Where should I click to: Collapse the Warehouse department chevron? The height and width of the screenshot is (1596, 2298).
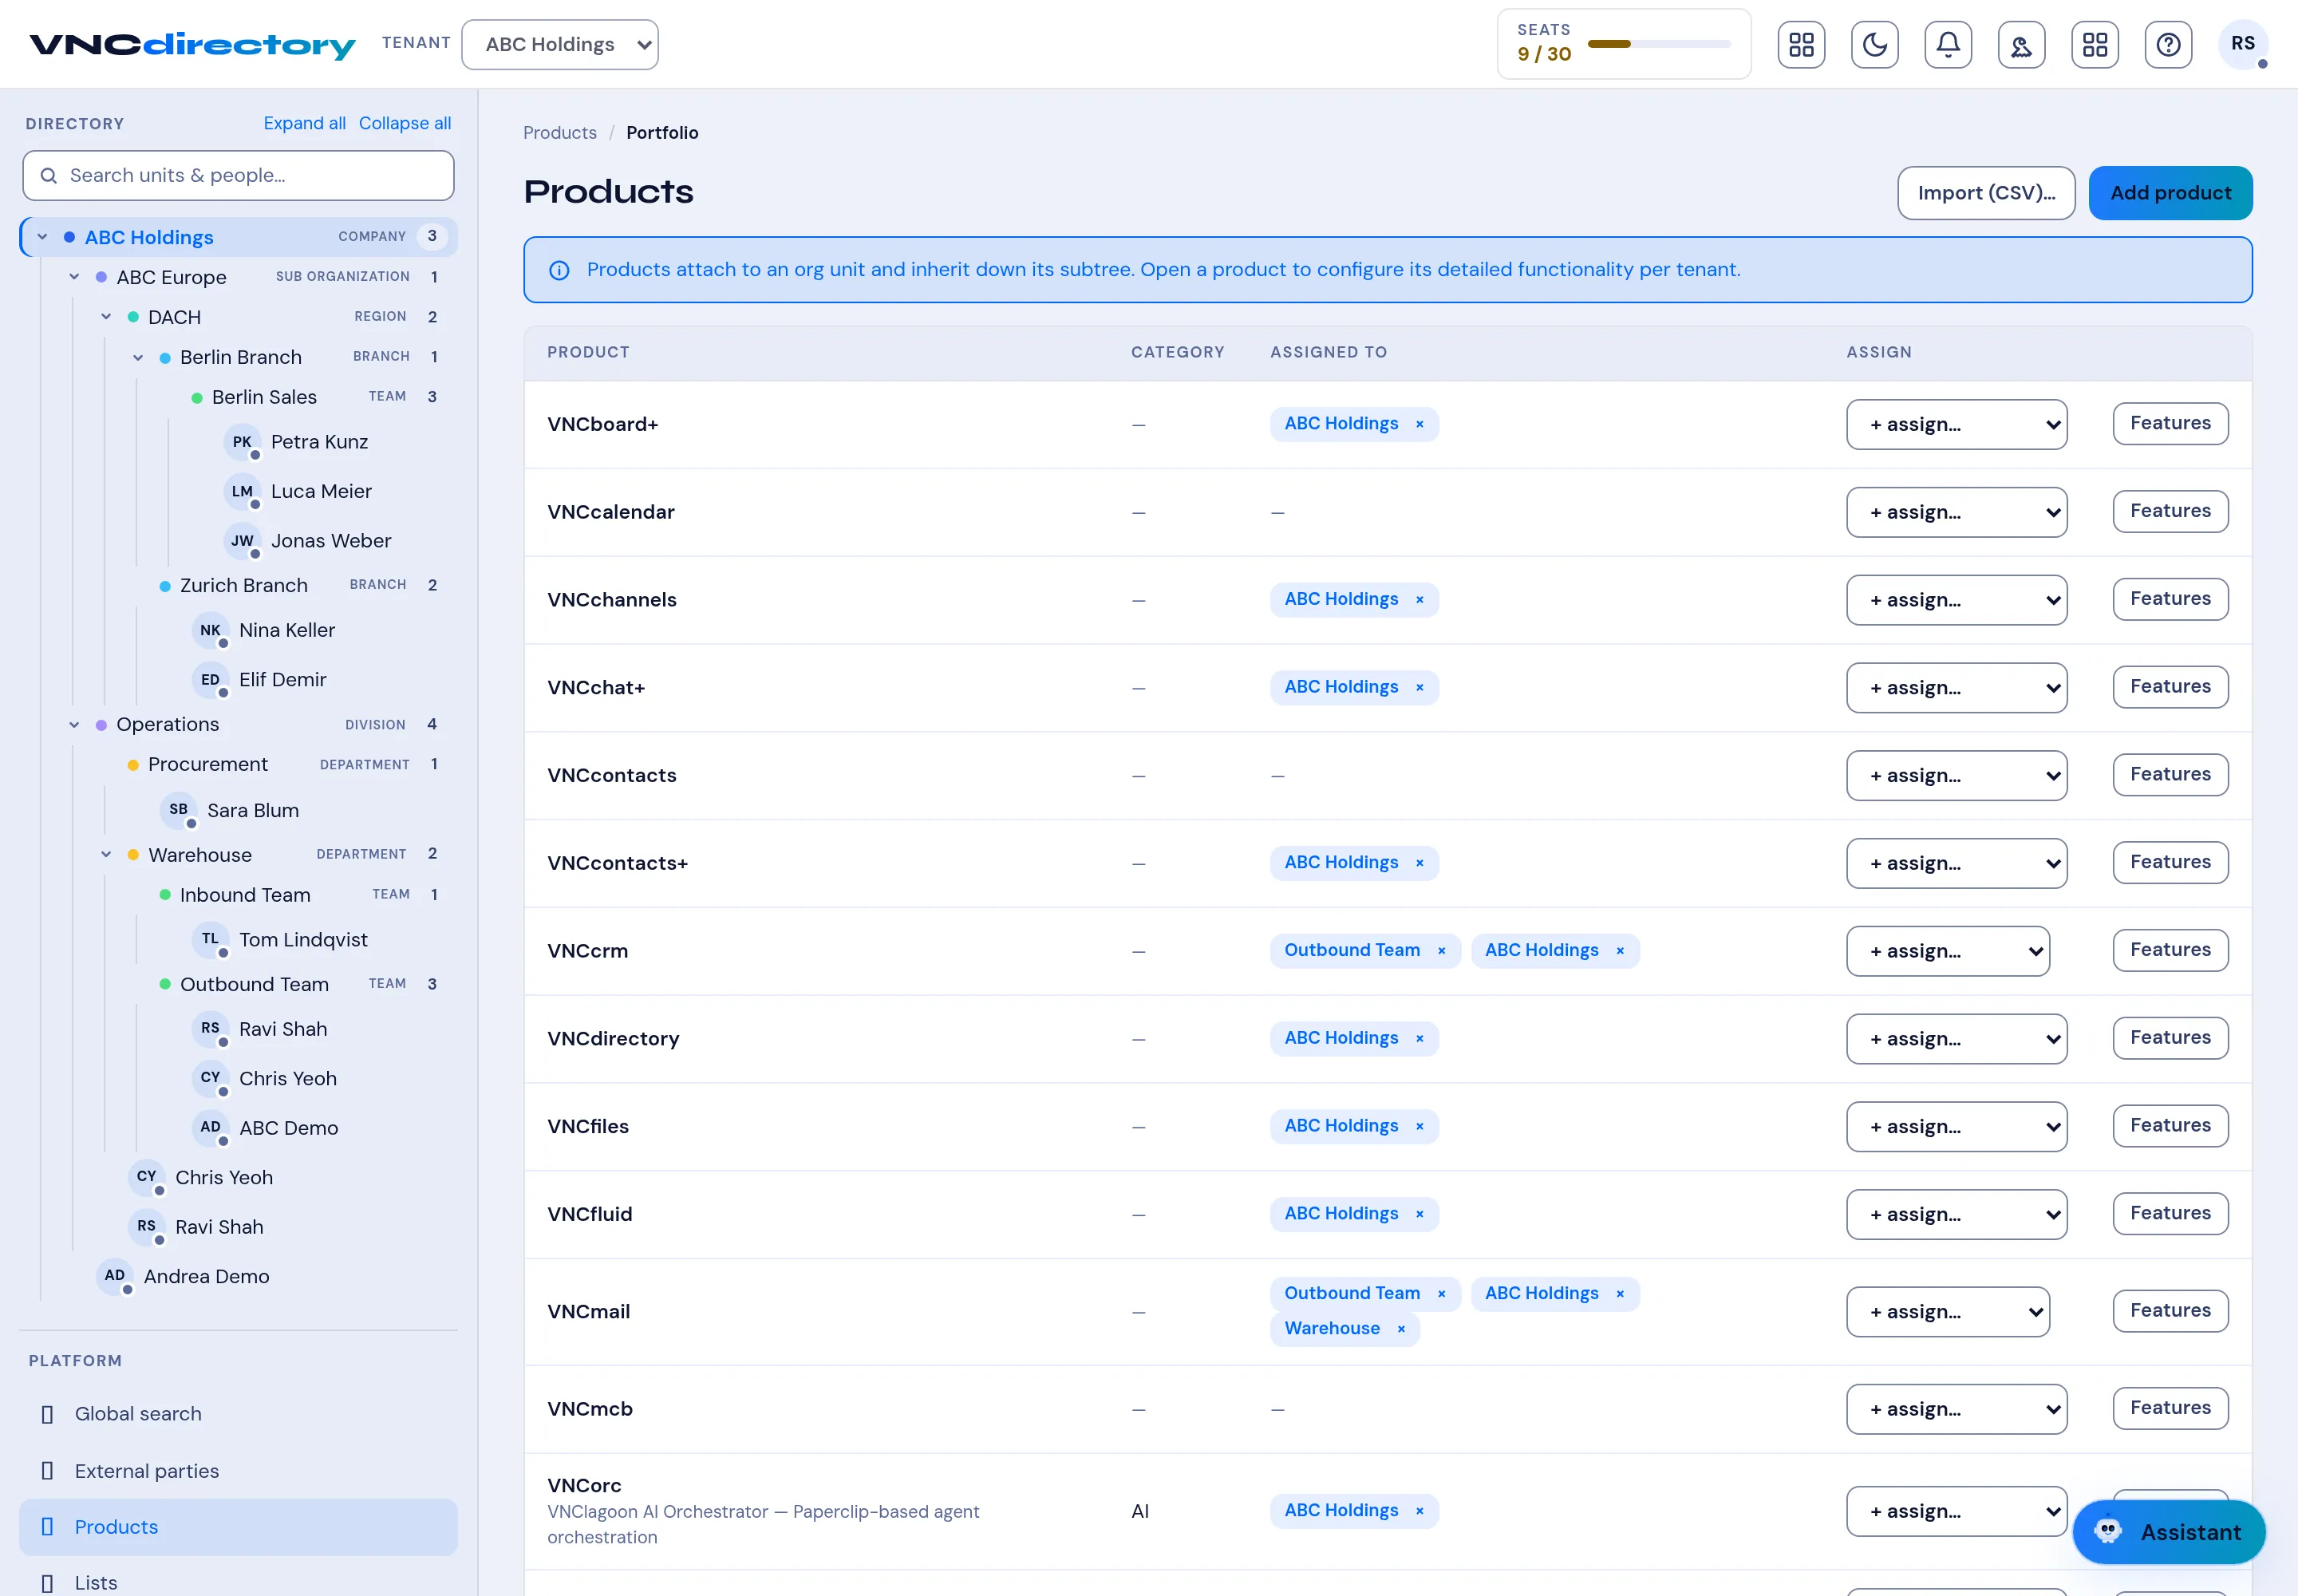(x=106, y=855)
